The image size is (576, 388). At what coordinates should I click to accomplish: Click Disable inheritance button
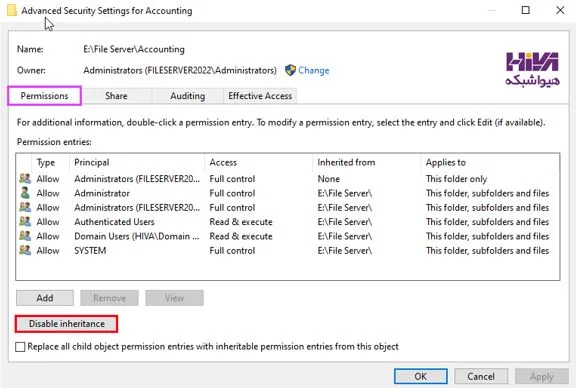click(66, 324)
